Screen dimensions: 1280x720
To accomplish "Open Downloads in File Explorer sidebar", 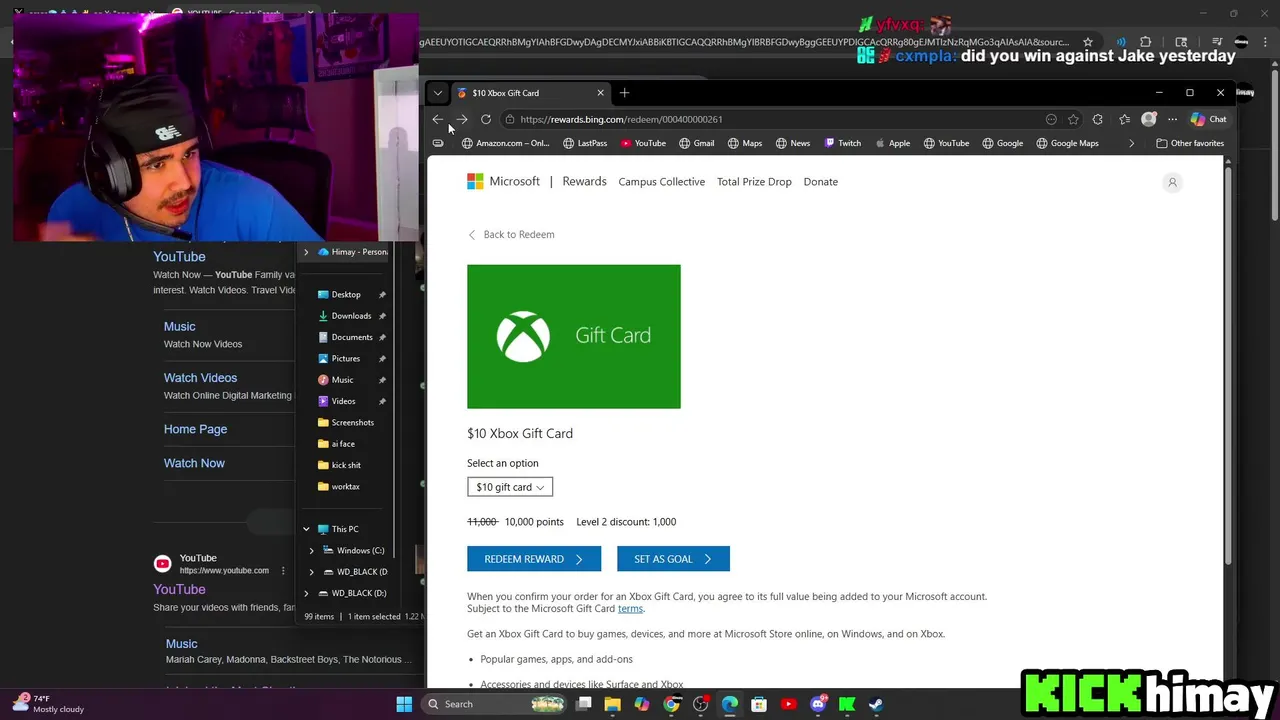I will click(351, 316).
